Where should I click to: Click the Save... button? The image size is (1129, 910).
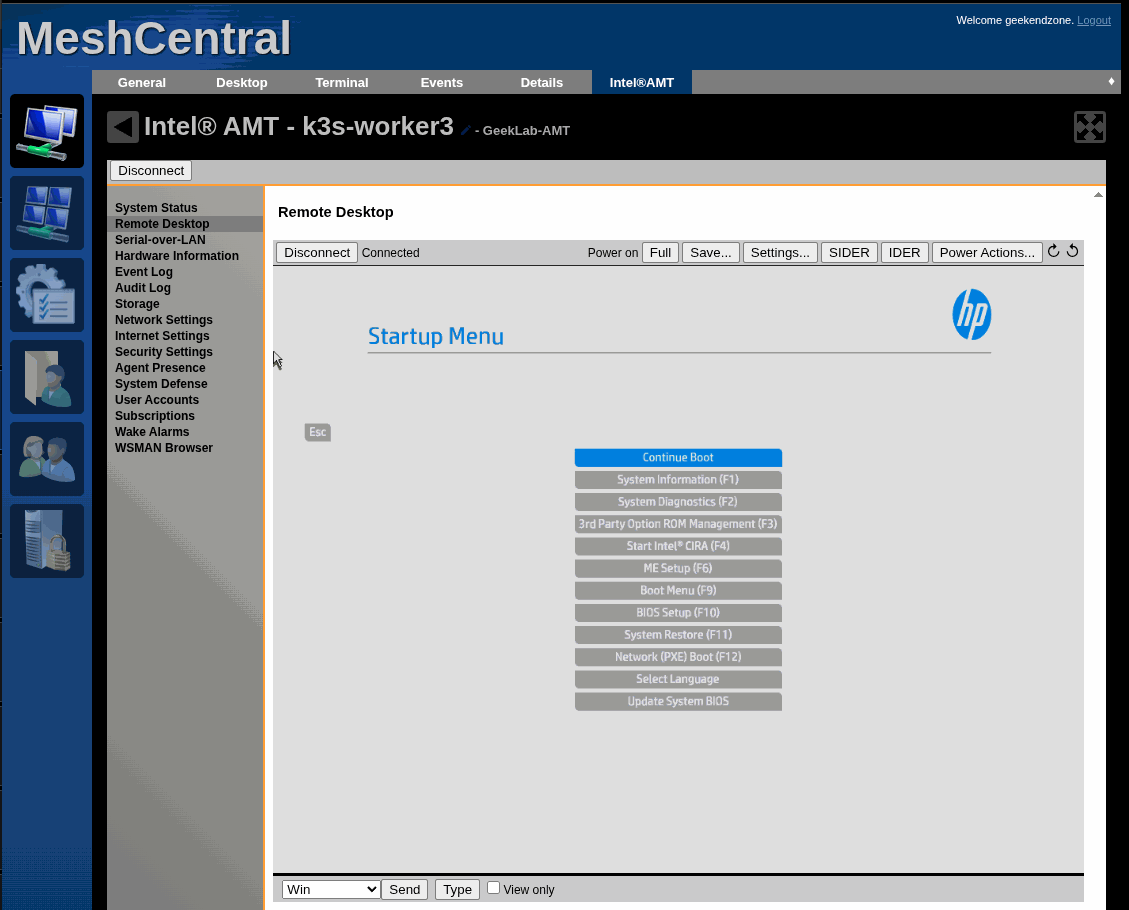(x=711, y=253)
